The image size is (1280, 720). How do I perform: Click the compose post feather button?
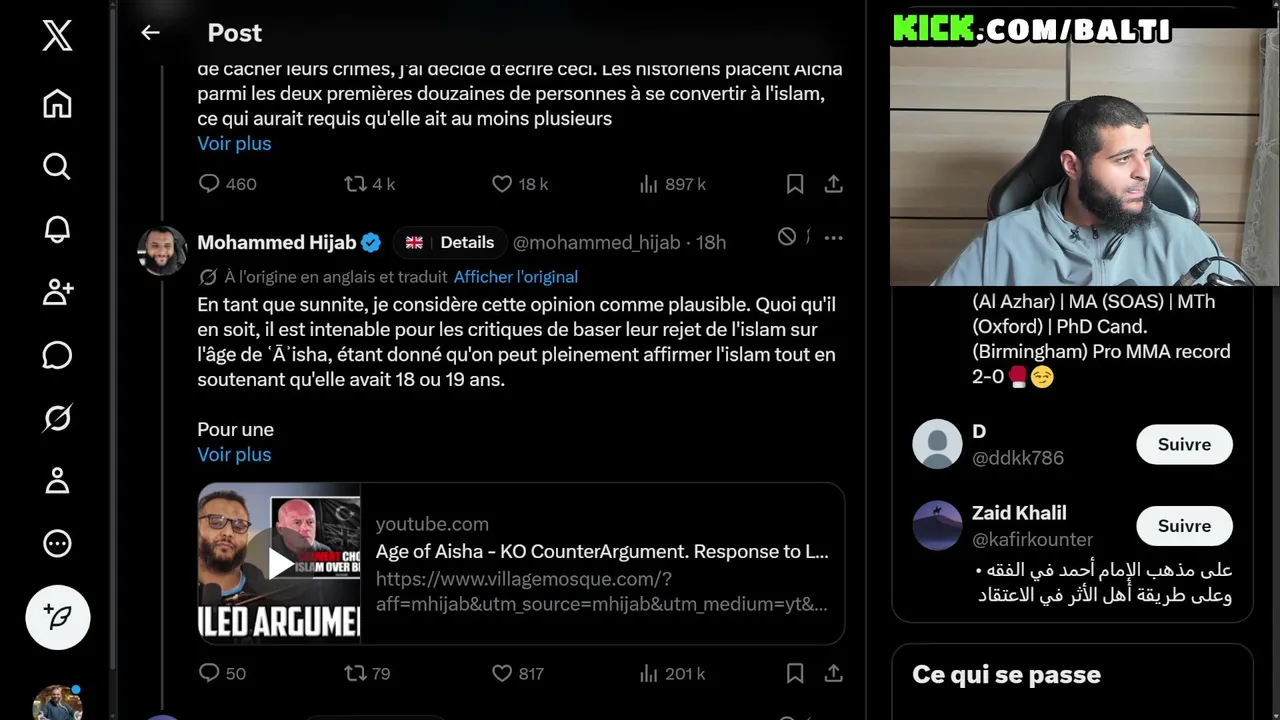pos(58,617)
